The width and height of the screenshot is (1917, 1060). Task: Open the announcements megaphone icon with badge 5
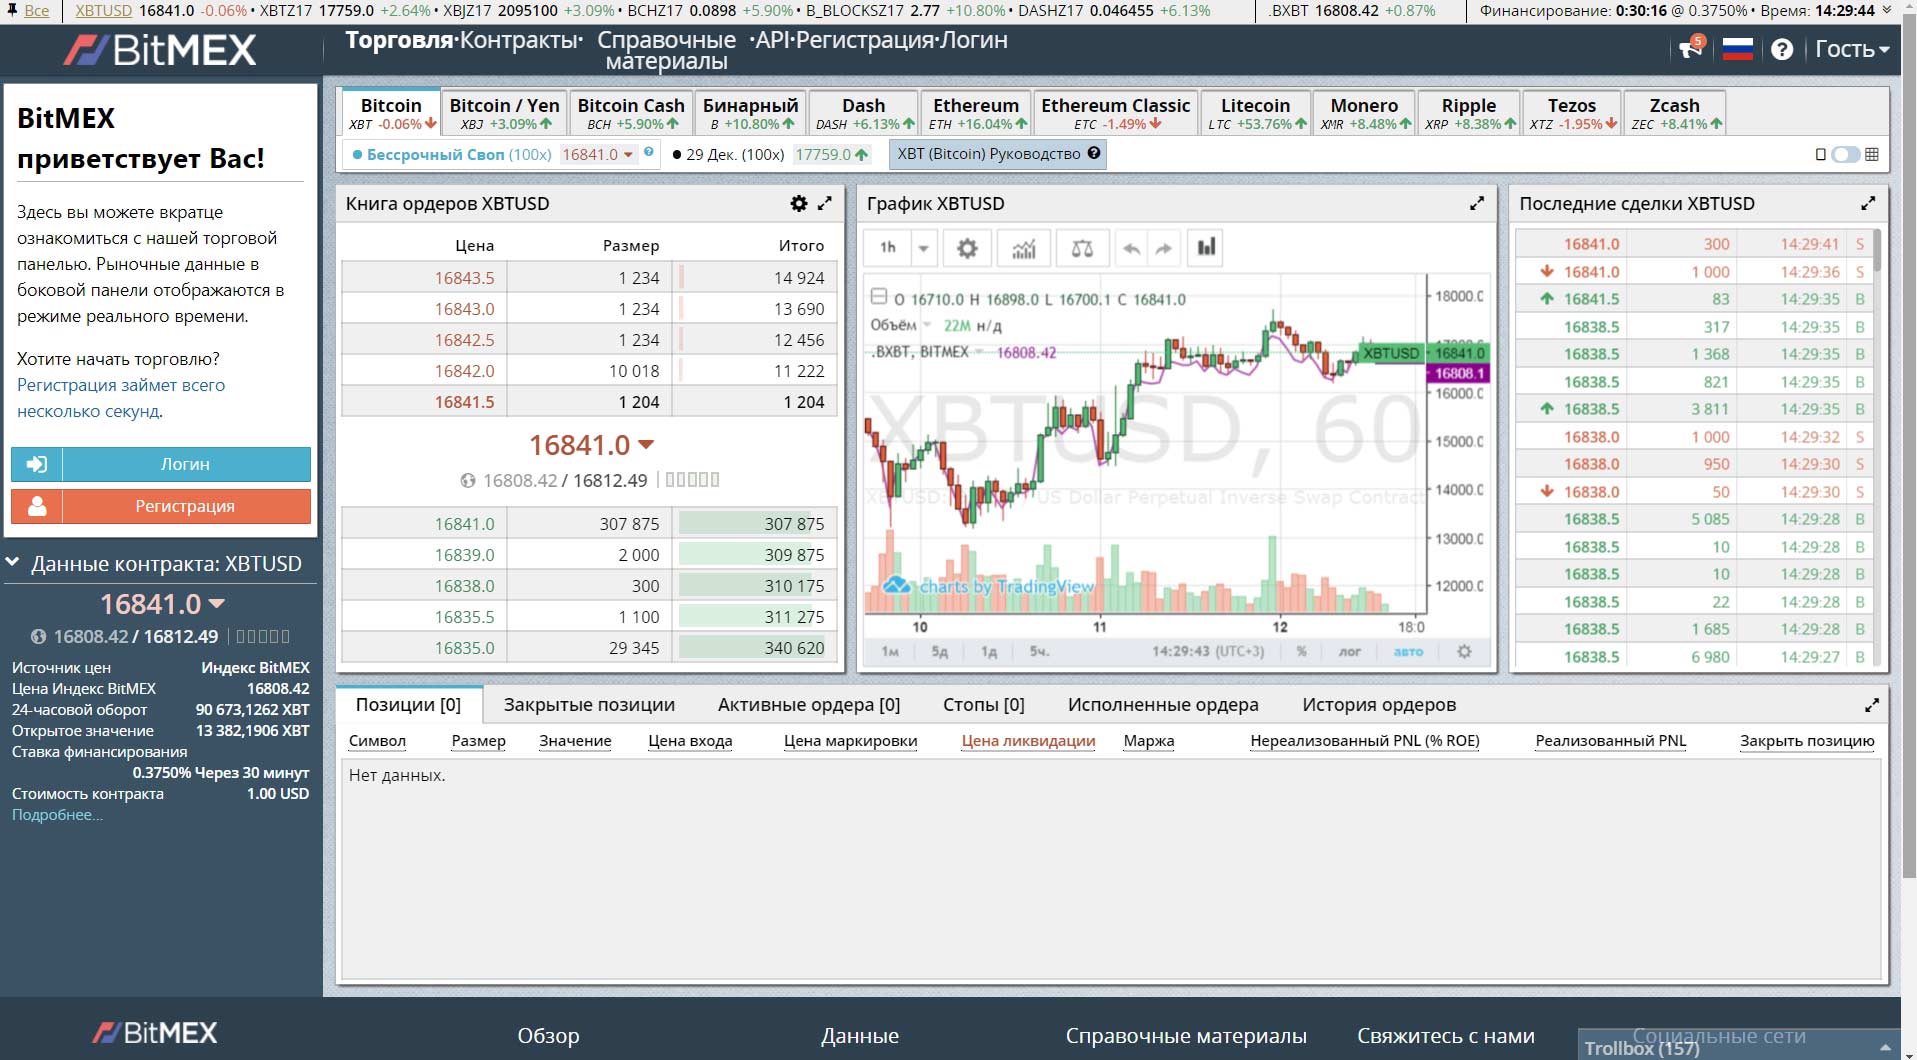point(1691,47)
